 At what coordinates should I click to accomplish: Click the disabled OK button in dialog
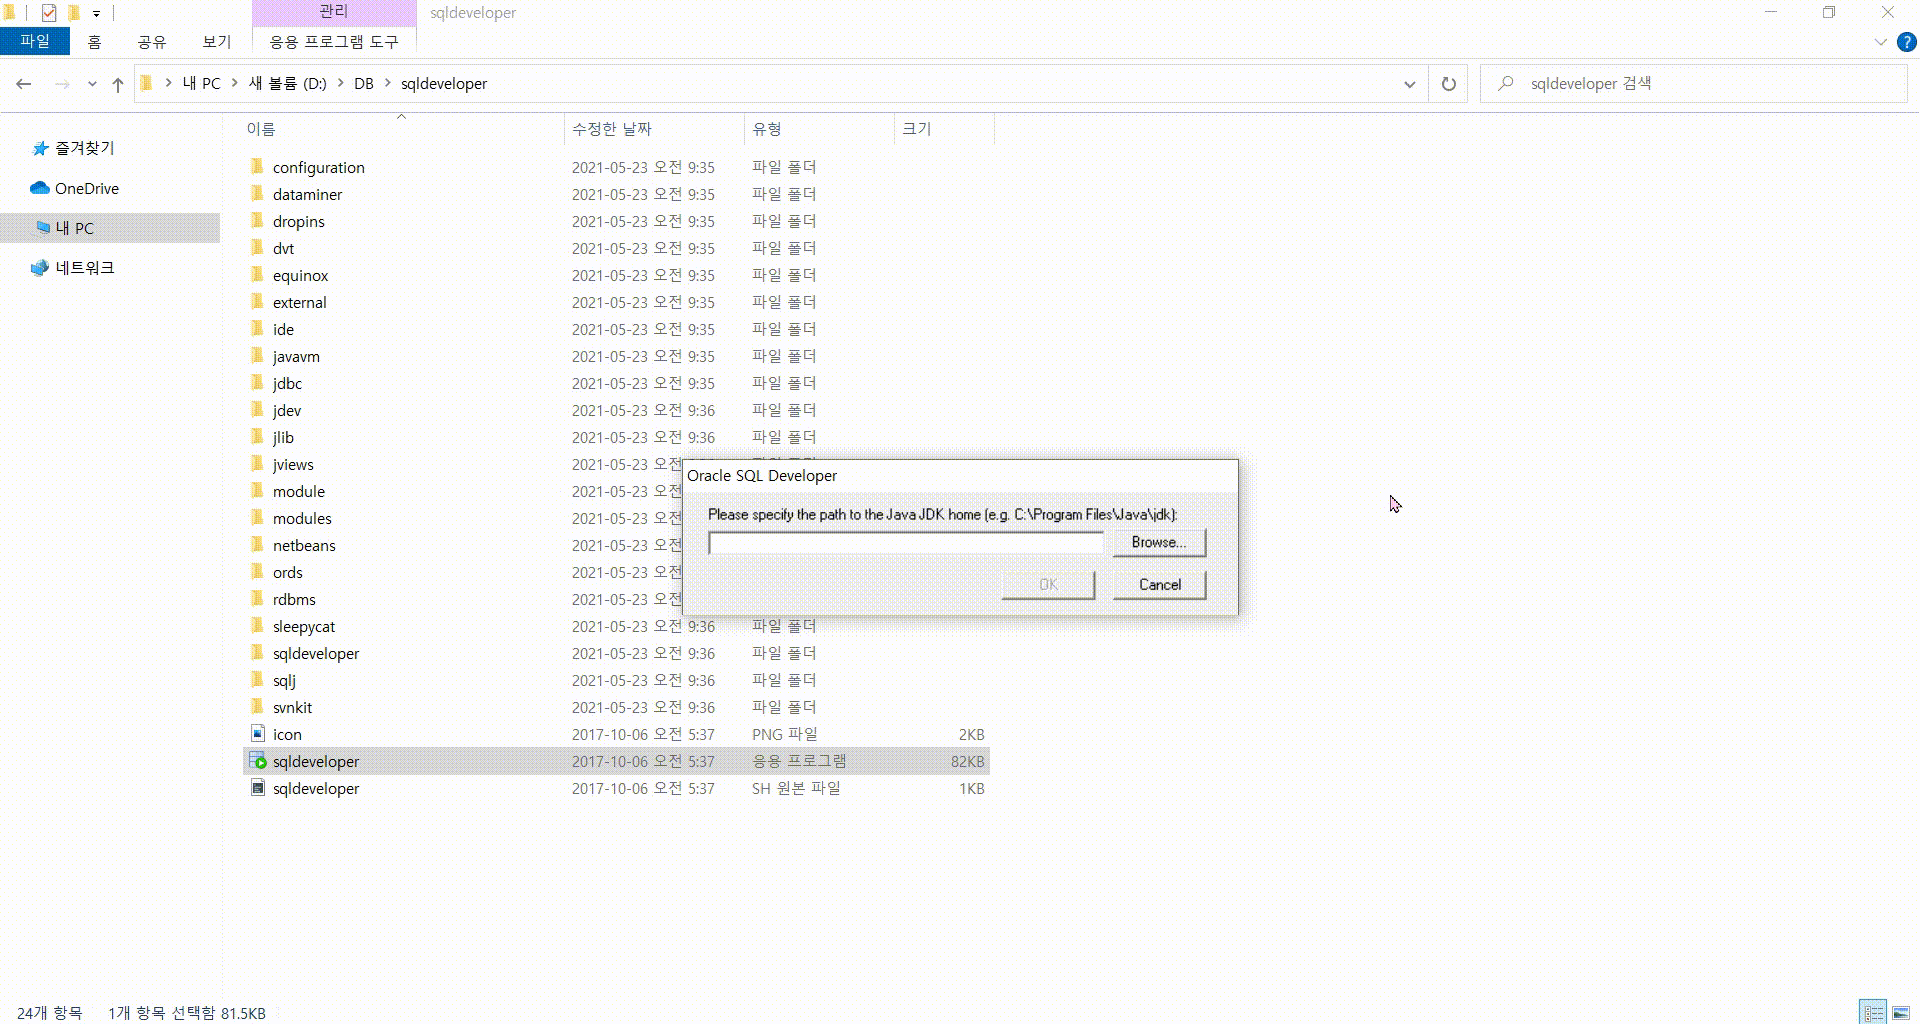click(x=1048, y=585)
